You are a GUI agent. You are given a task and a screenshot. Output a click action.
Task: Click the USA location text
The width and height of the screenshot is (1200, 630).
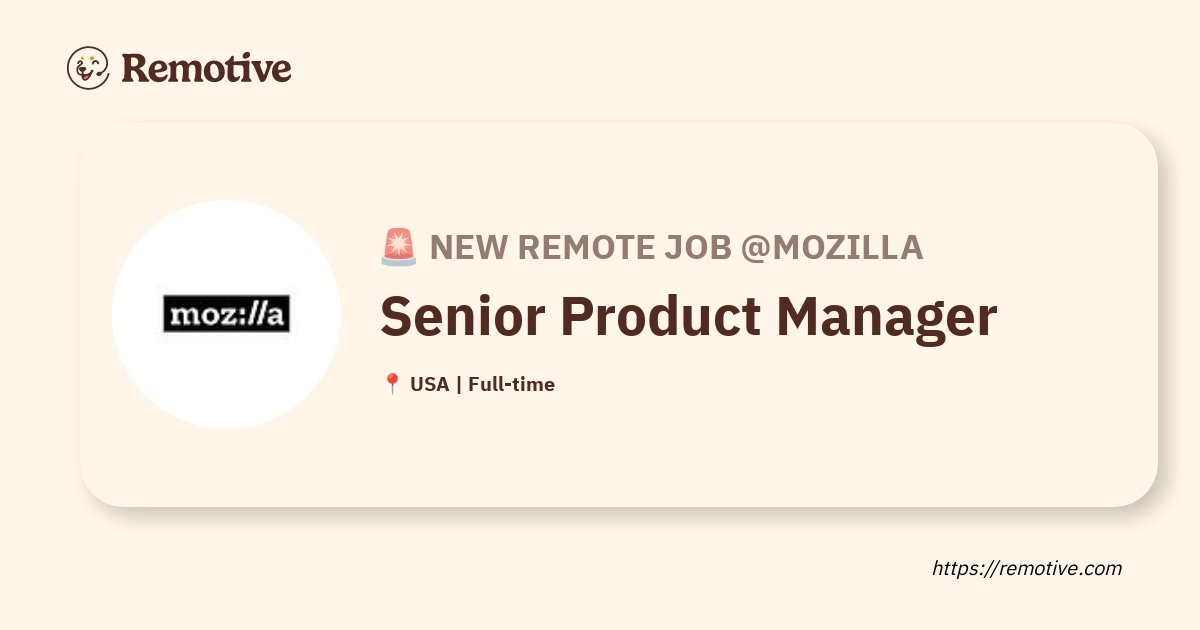[430, 384]
